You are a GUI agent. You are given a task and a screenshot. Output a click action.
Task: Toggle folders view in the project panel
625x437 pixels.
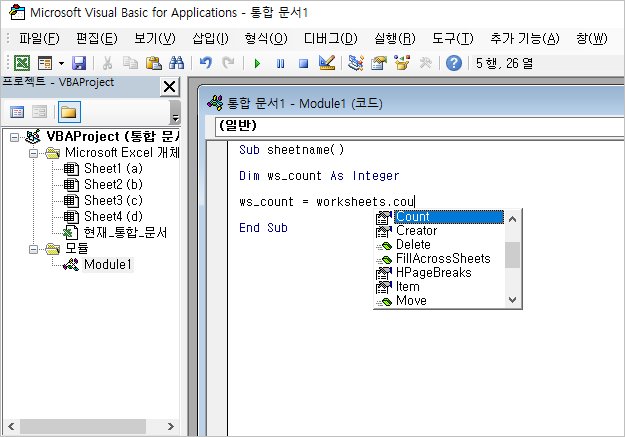[70, 111]
